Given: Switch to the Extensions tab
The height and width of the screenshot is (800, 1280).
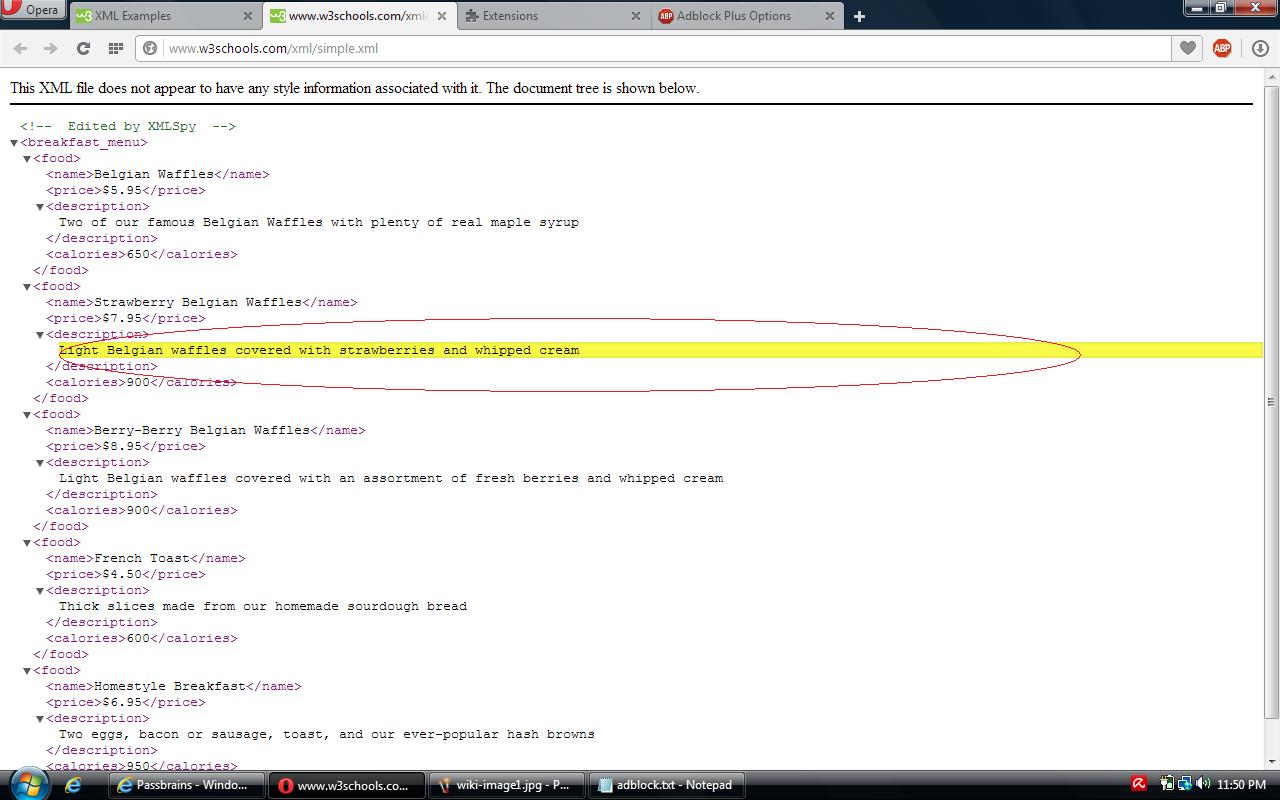Looking at the screenshot, I should pos(553,16).
